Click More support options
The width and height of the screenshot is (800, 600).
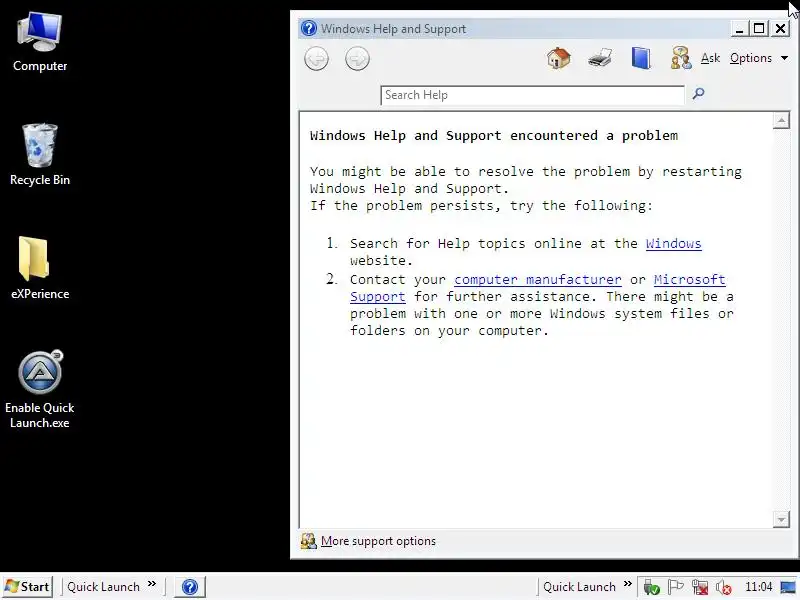(378, 541)
